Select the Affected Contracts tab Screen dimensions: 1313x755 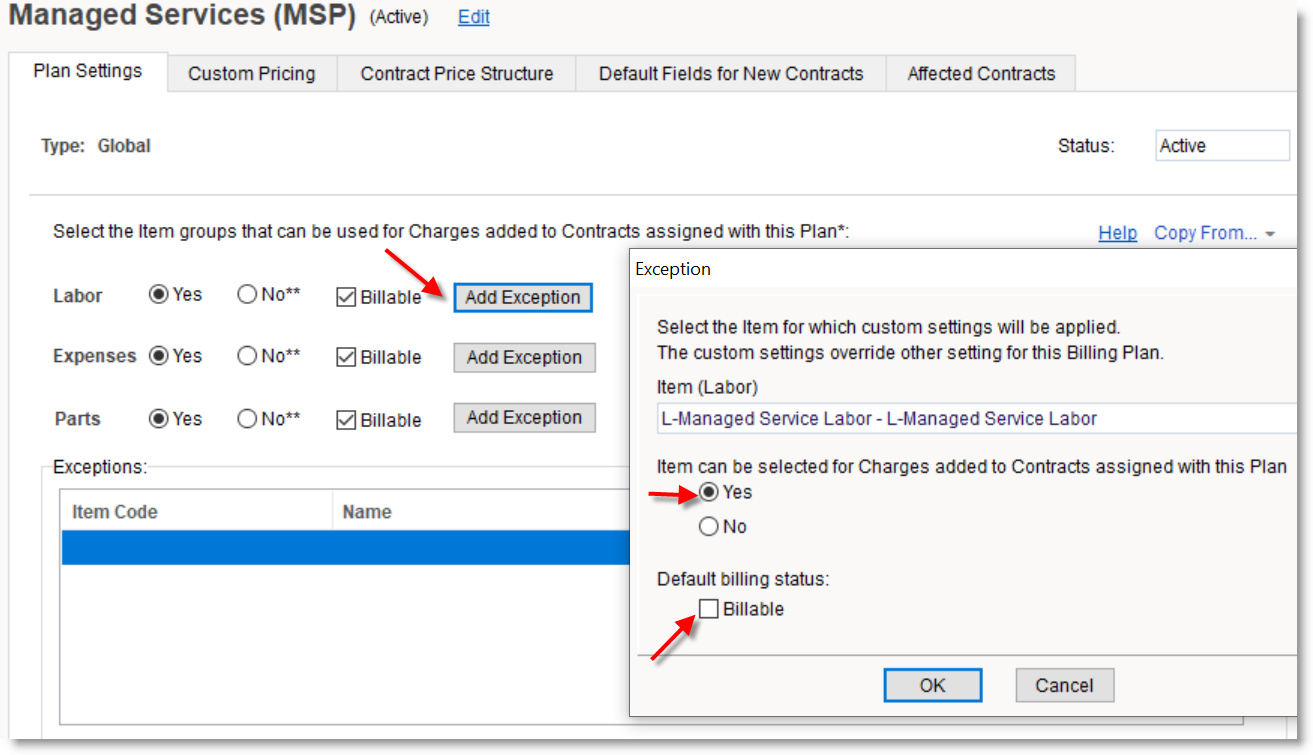click(980, 73)
